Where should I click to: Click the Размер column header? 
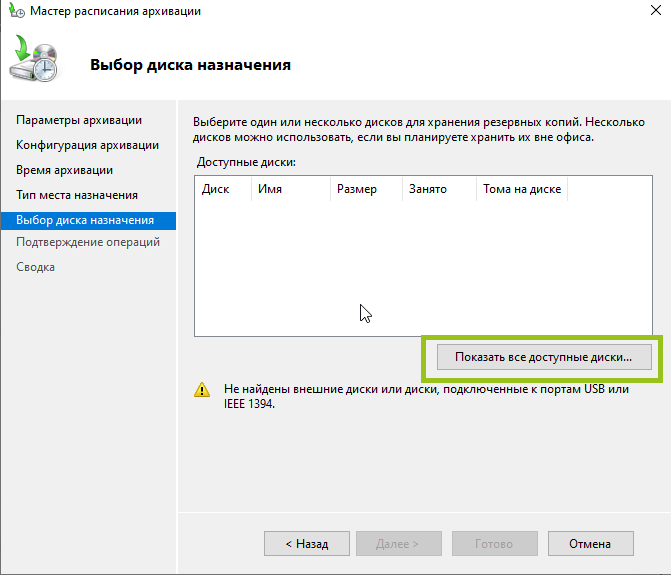tap(366, 189)
